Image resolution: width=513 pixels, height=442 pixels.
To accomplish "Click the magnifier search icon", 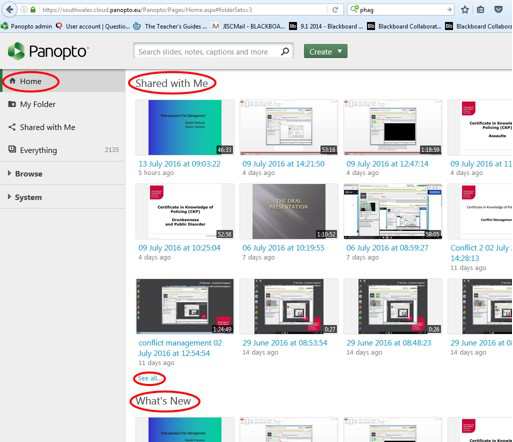I will point(285,51).
